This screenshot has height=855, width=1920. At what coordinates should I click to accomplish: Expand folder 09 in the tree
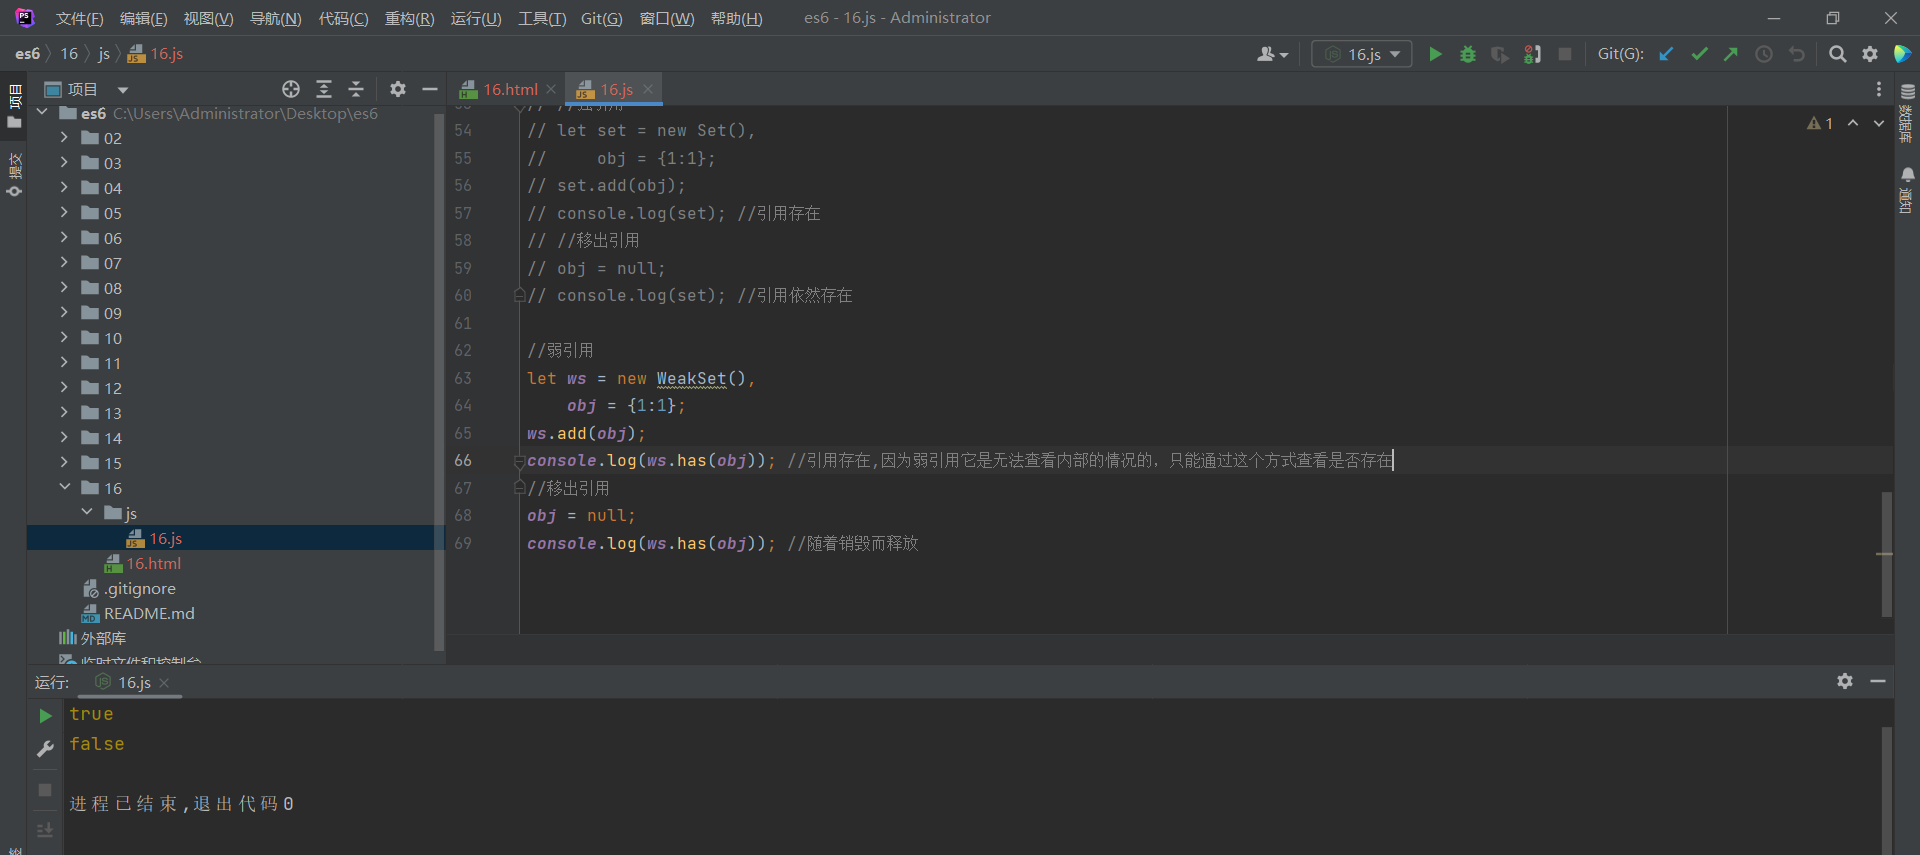64,312
